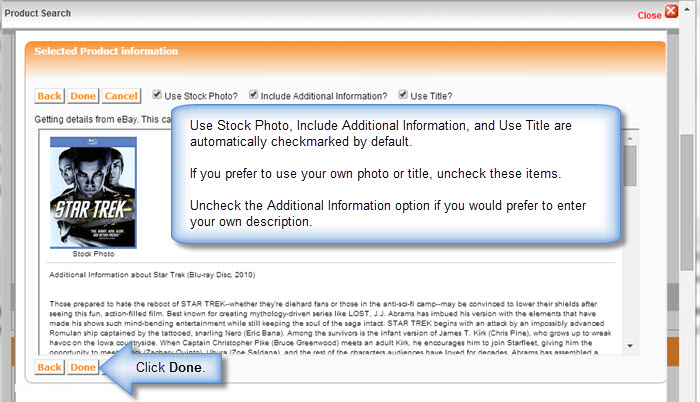Cancel the product selection
Screen dimensions: 700x402
tap(121, 96)
